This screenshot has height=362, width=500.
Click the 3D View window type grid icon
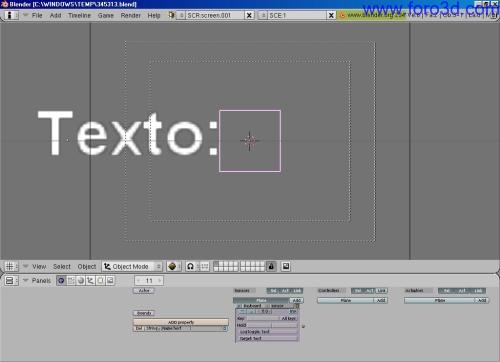[x=10, y=267]
